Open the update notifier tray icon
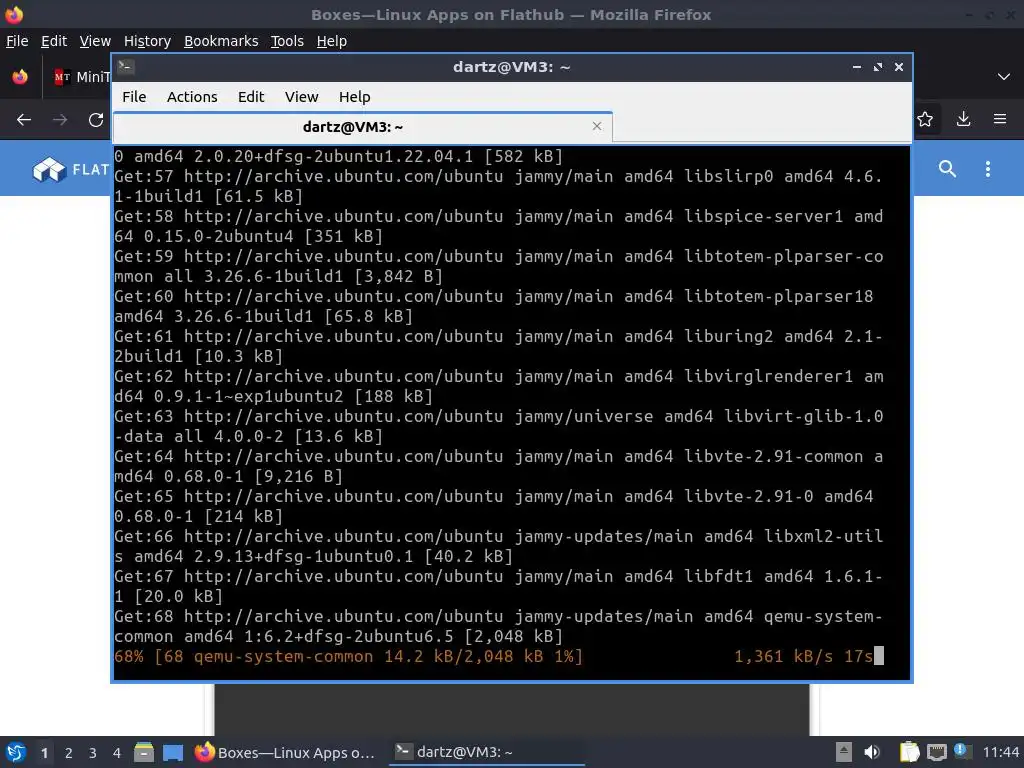 coord(962,751)
